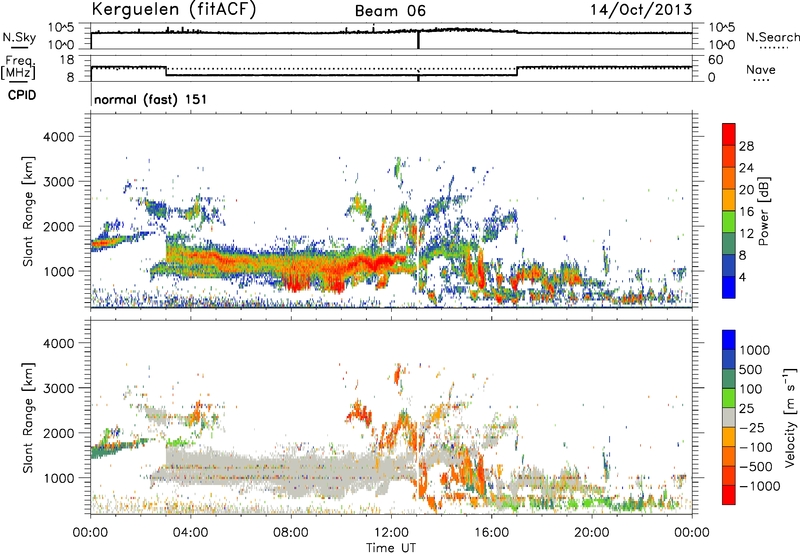Click the date '14/Oct/2013'

(x=641, y=10)
